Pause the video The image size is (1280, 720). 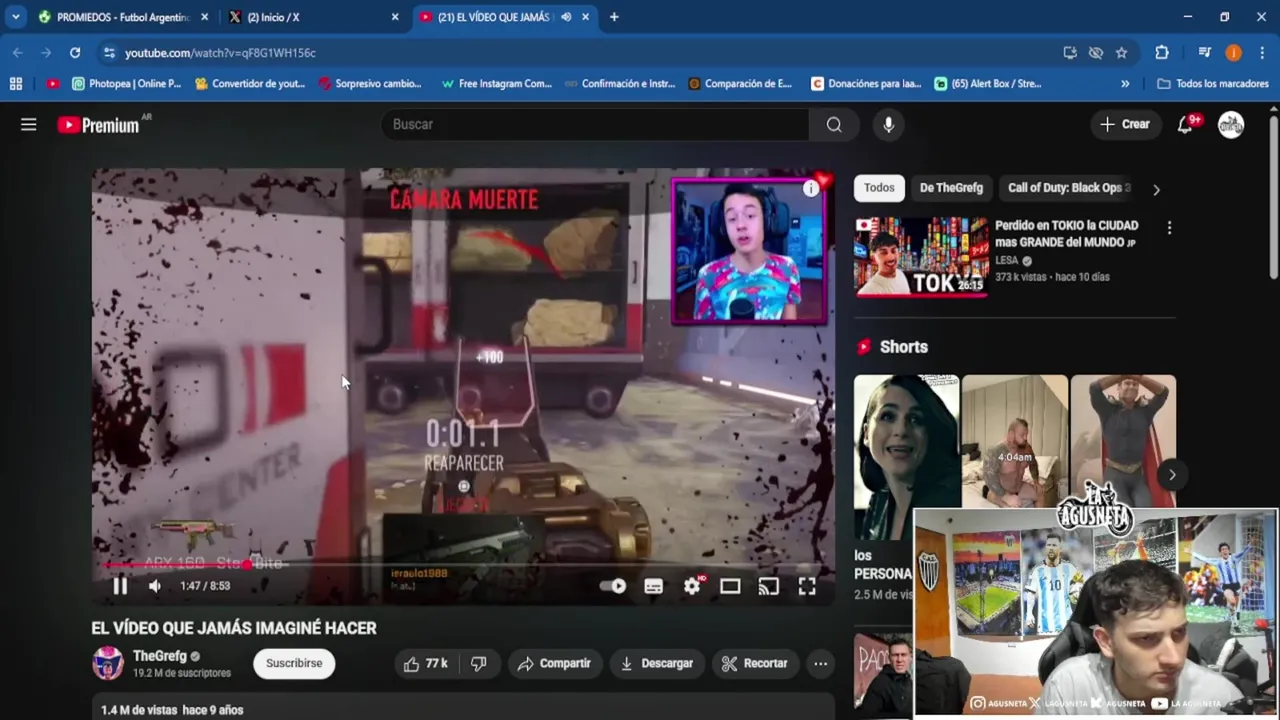pyautogui.click(x=120, y=586)
